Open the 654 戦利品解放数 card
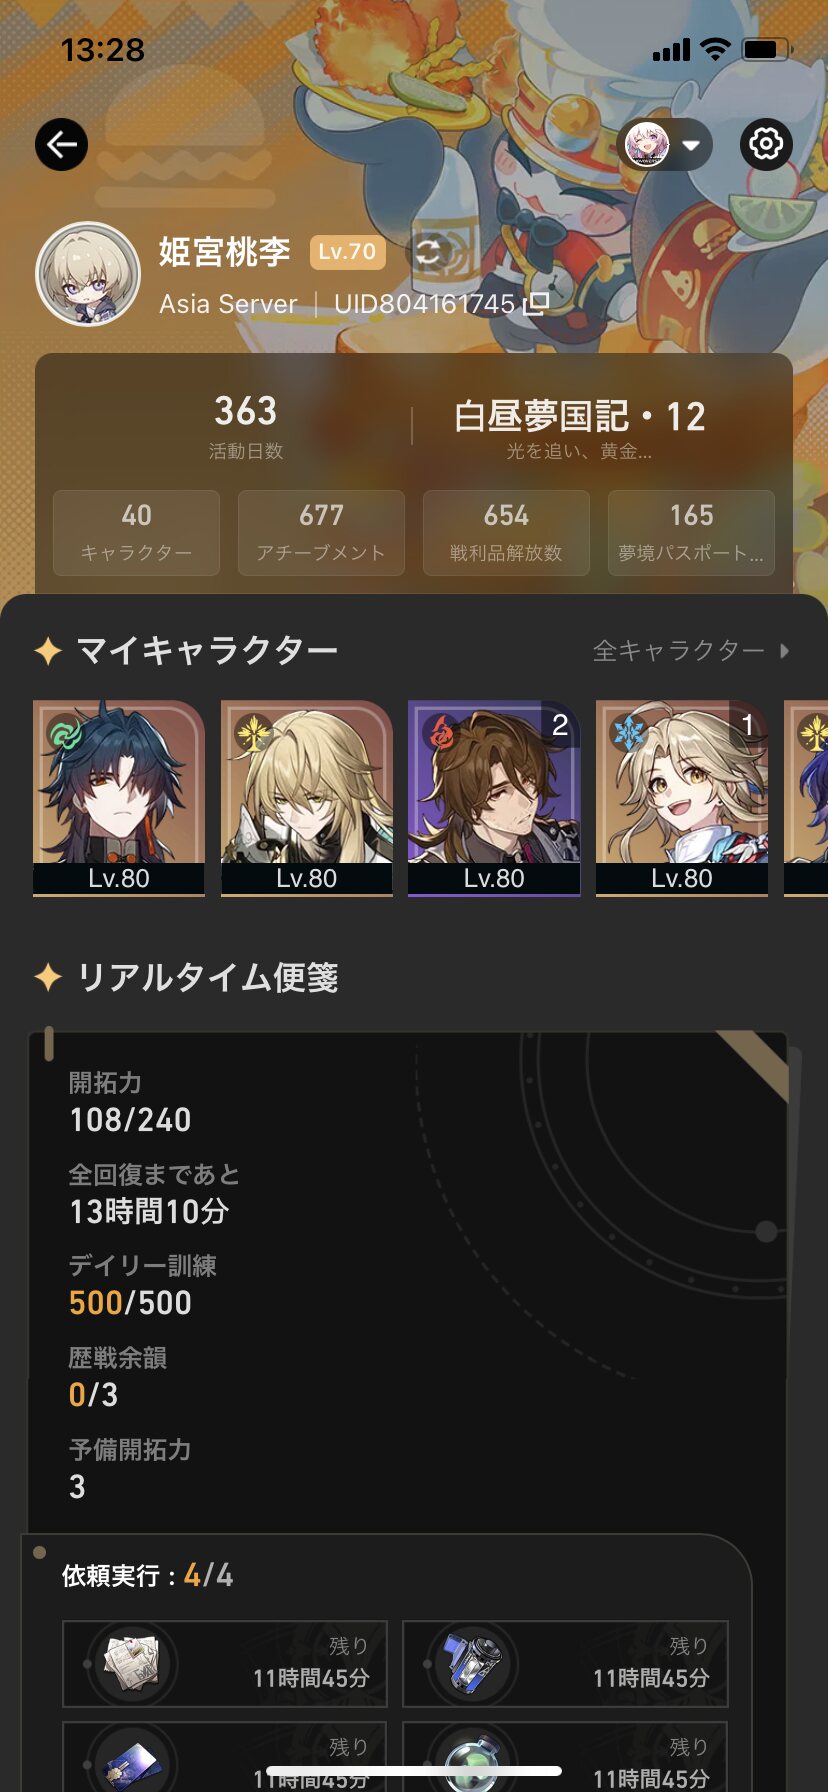Viewport: 828px width, 1792px height. pyautogui.click(x=506, y=532)
